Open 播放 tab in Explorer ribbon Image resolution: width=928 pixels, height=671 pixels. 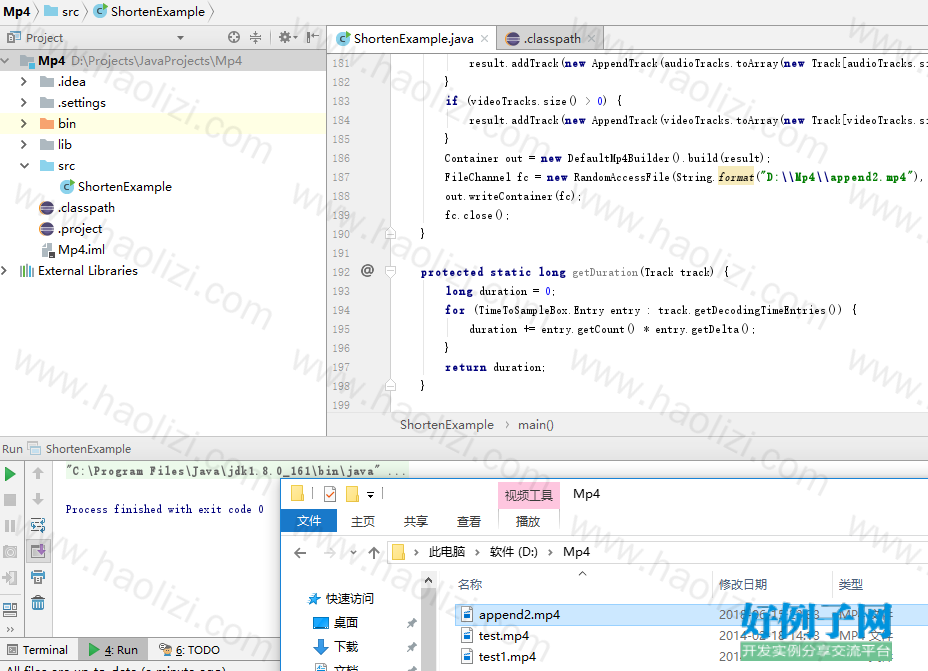(x=528, y=521)
